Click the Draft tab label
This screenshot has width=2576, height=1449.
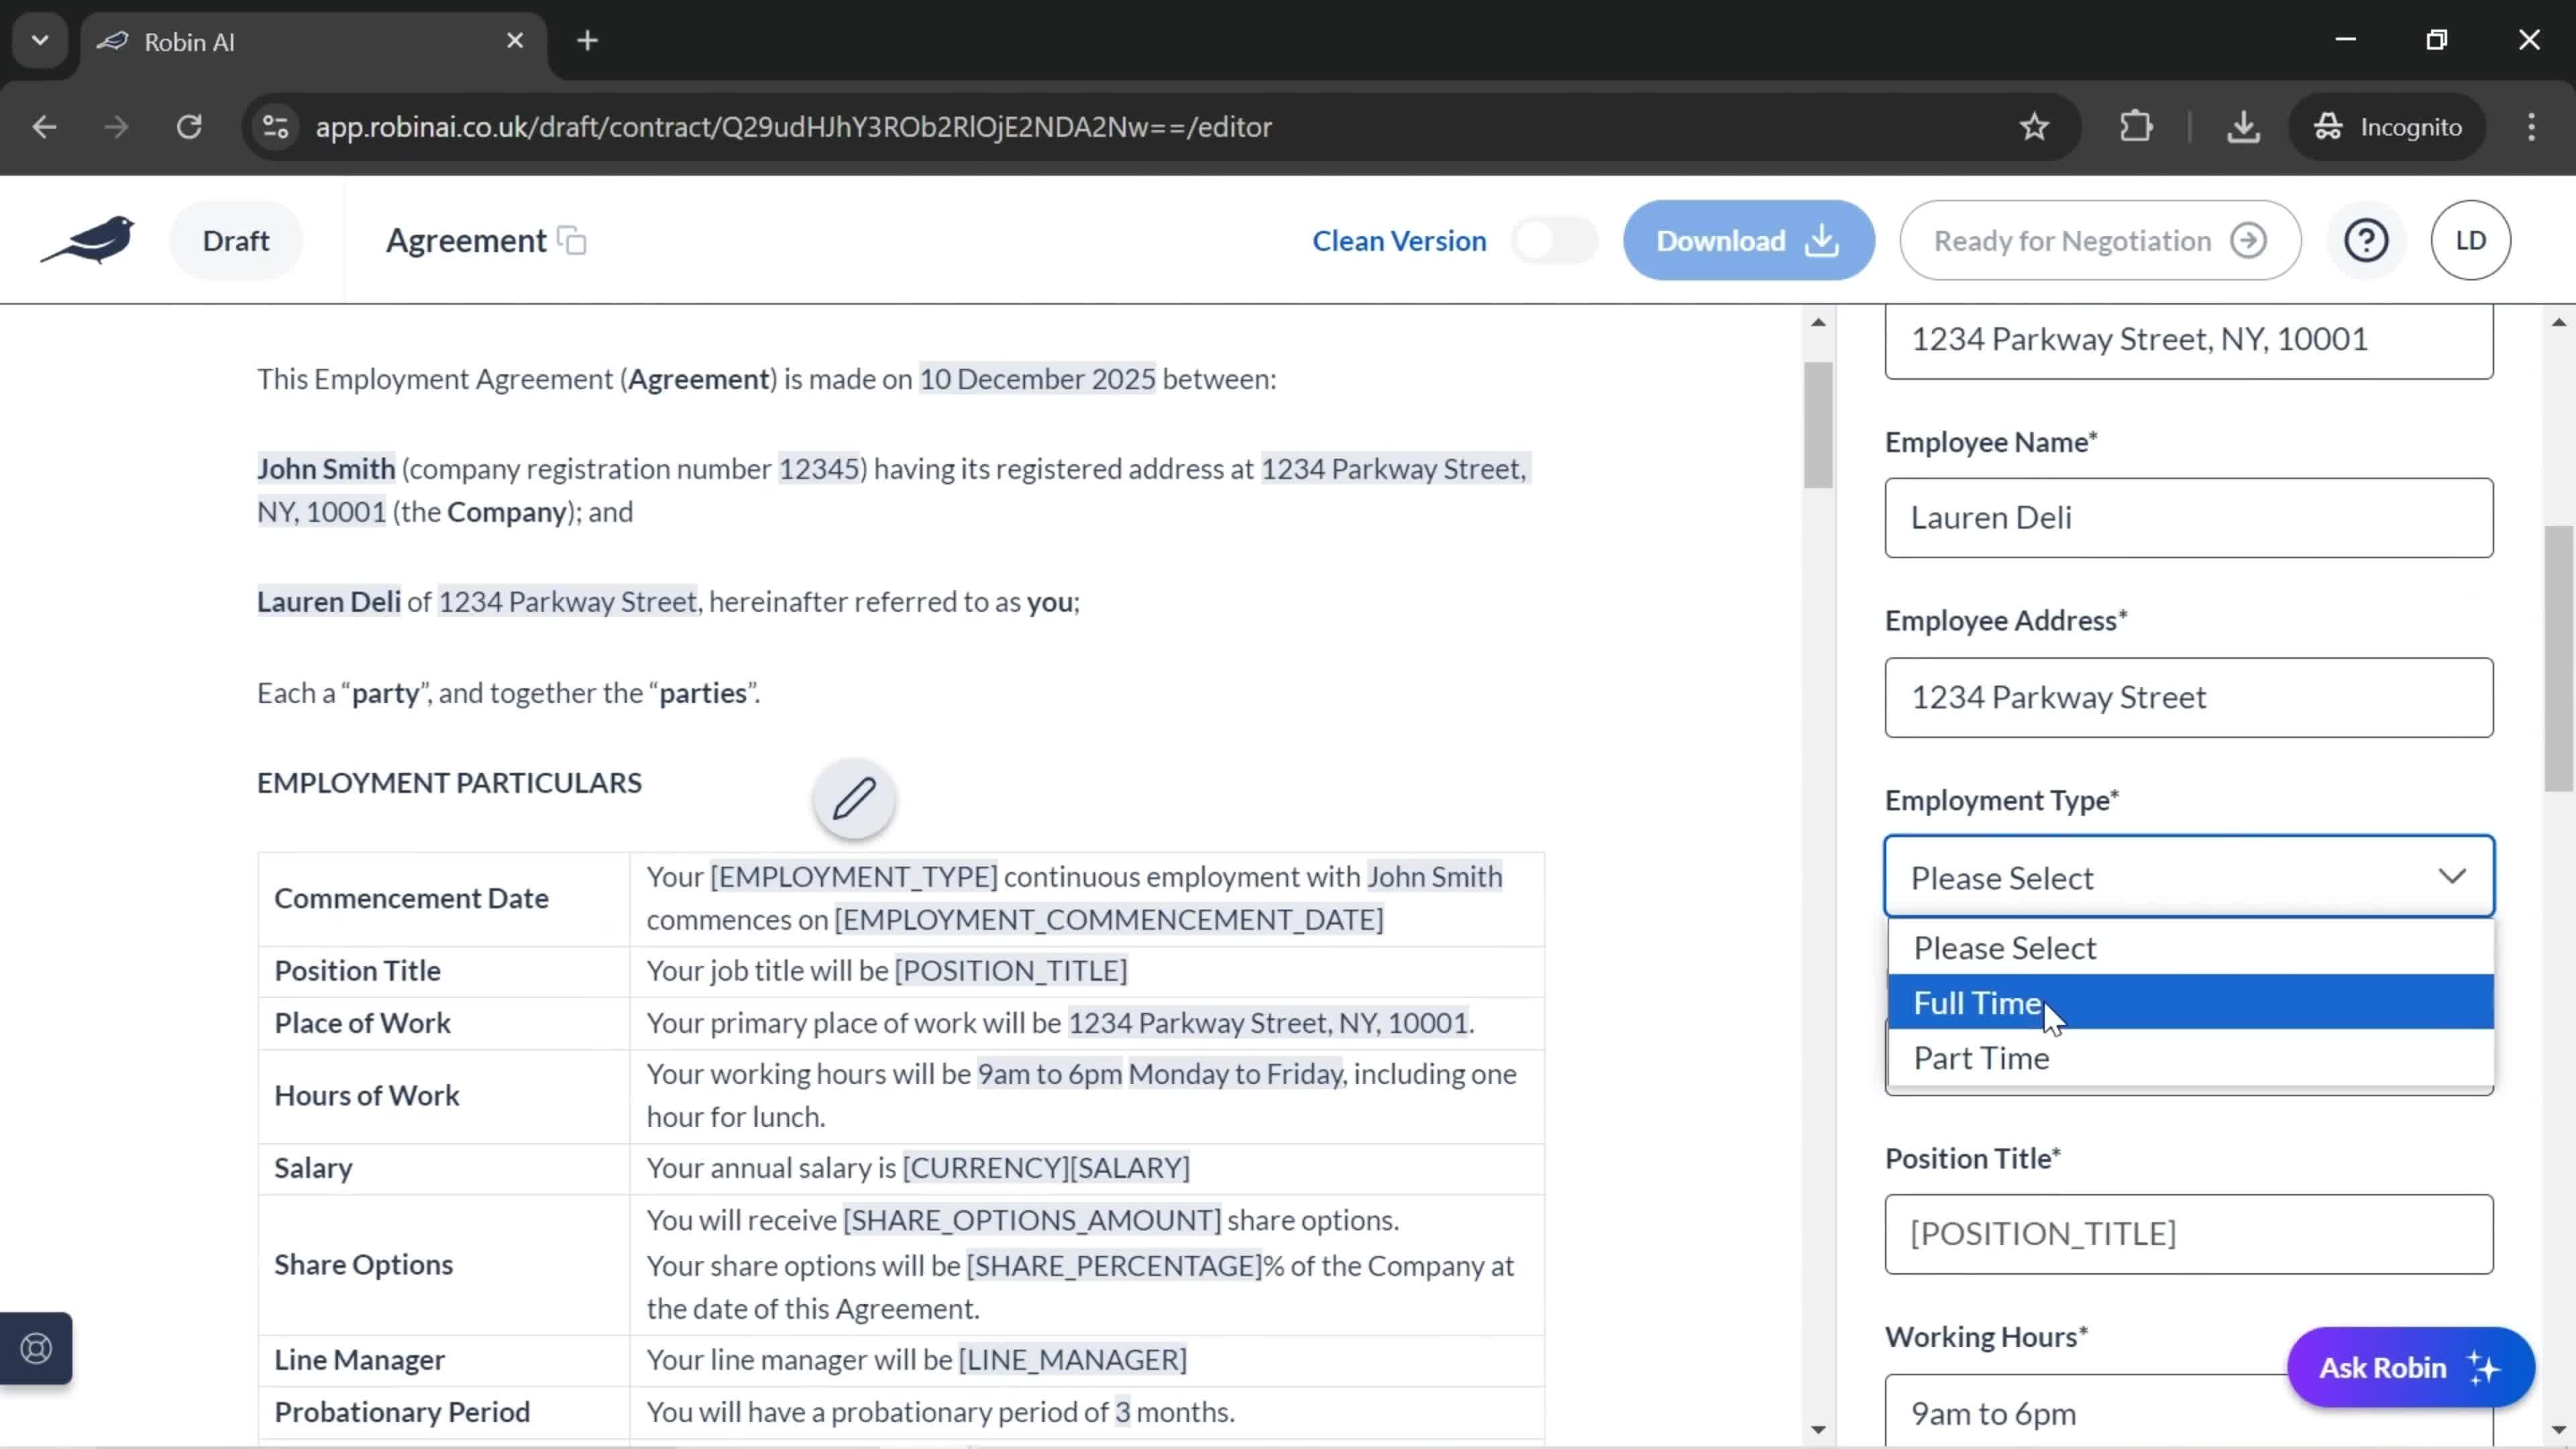pos(235,239)
